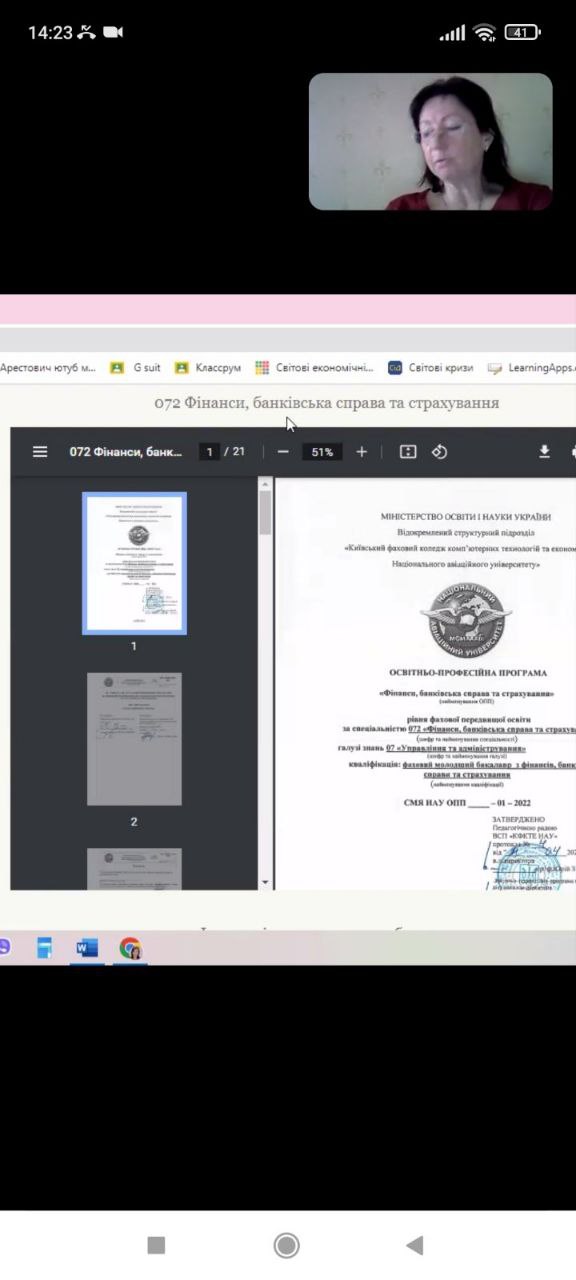Click the 51% zoom level field
This screenshot has height=1280, width=576.
coord(321,452)
